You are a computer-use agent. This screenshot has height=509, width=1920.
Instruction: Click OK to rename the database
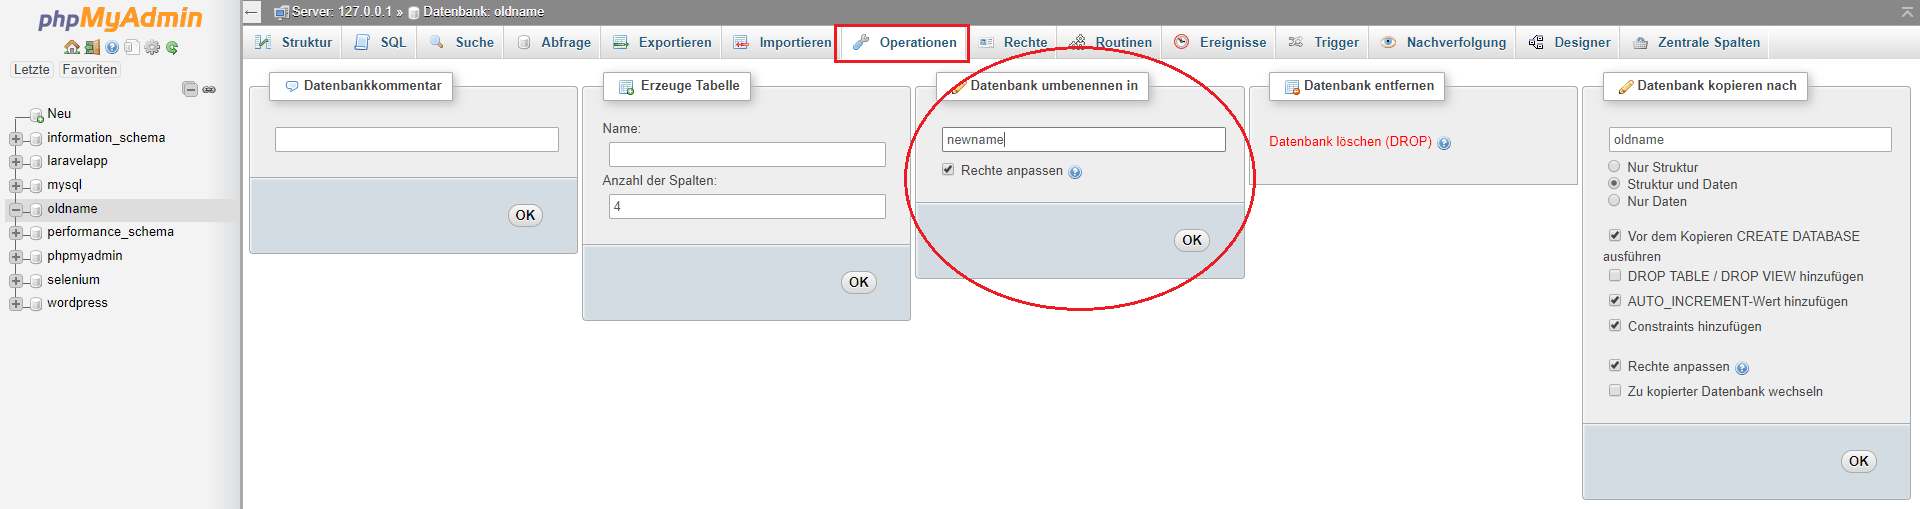[1192, 240]
